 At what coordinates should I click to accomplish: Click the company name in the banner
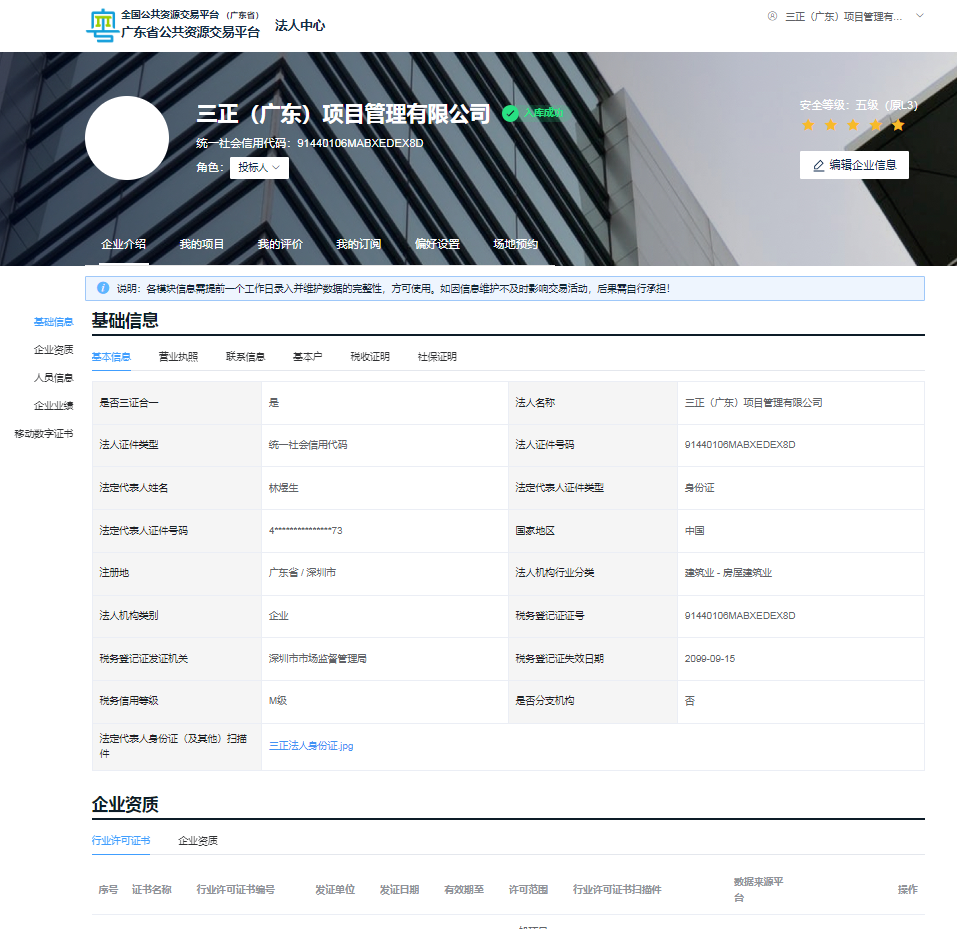344,114
